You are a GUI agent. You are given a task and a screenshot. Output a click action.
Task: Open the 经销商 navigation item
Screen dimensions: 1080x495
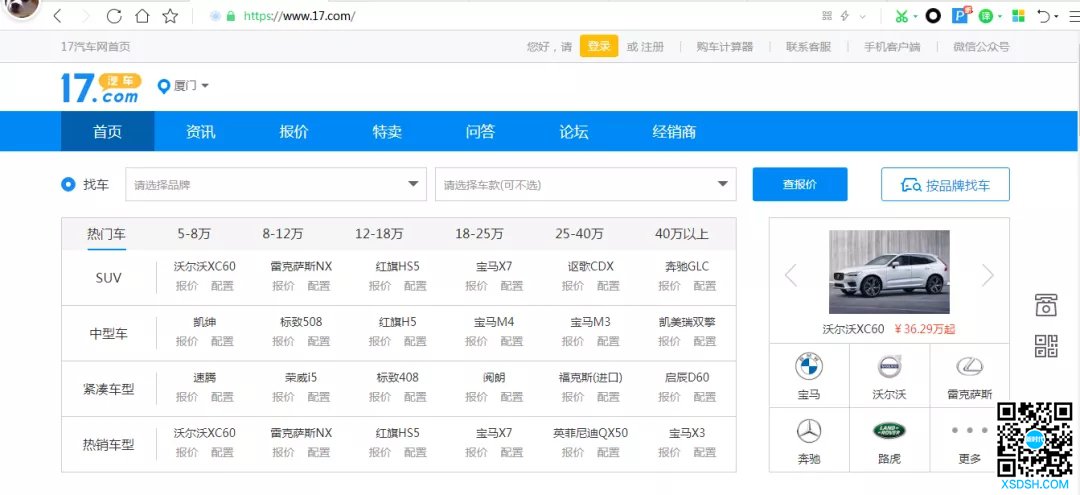point(674,131)
